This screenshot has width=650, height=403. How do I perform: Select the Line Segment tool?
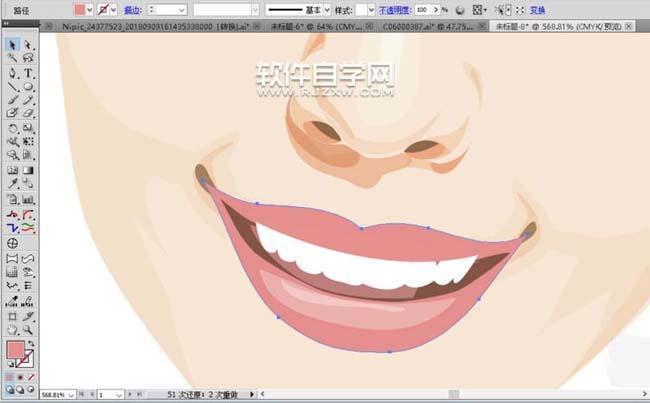12,87
